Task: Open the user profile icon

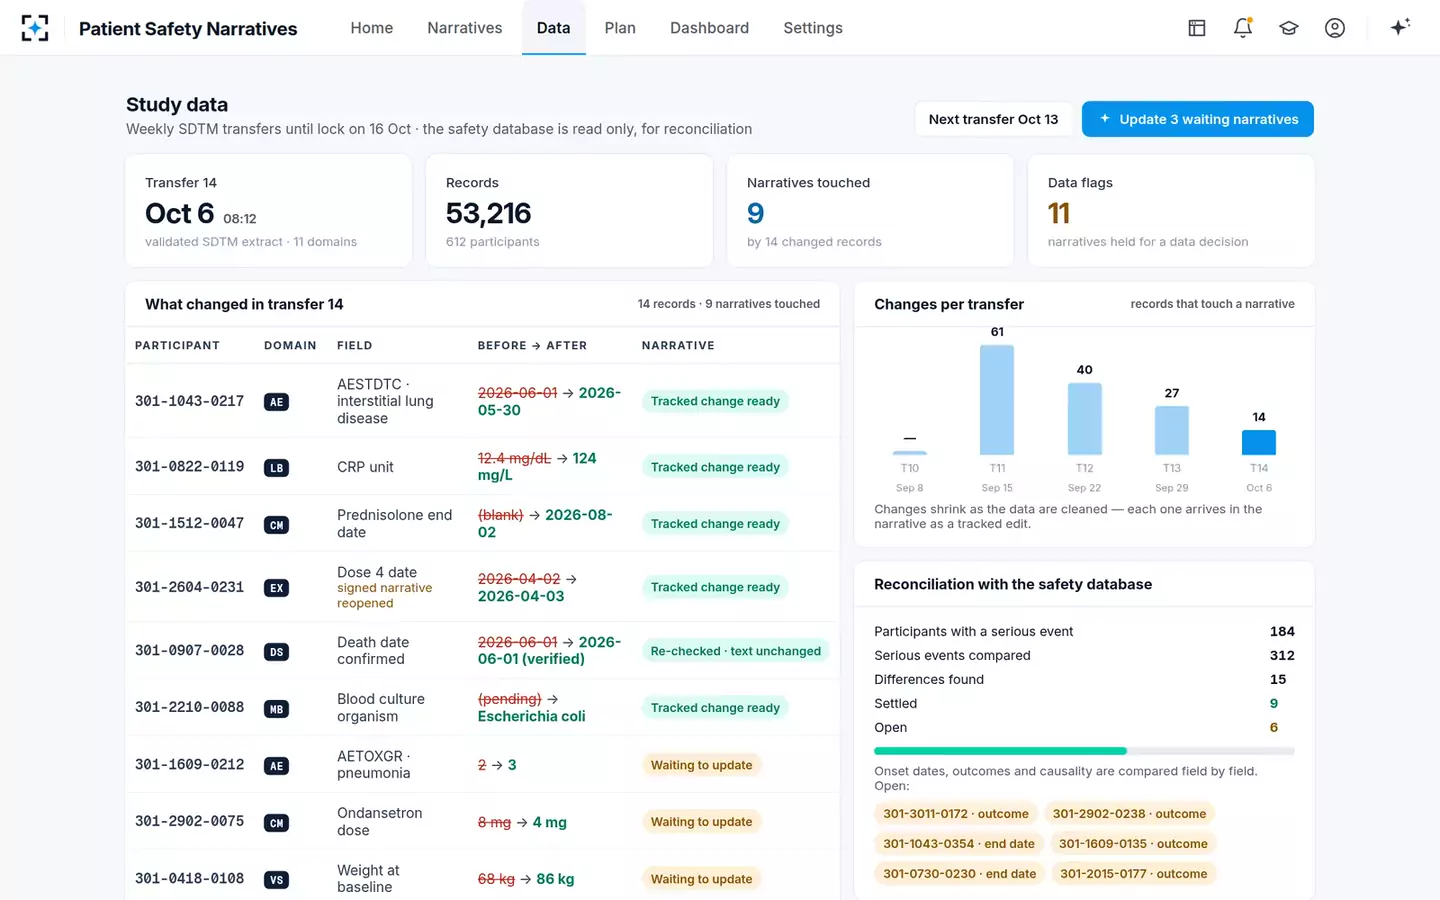Action: pos(1335,28)
